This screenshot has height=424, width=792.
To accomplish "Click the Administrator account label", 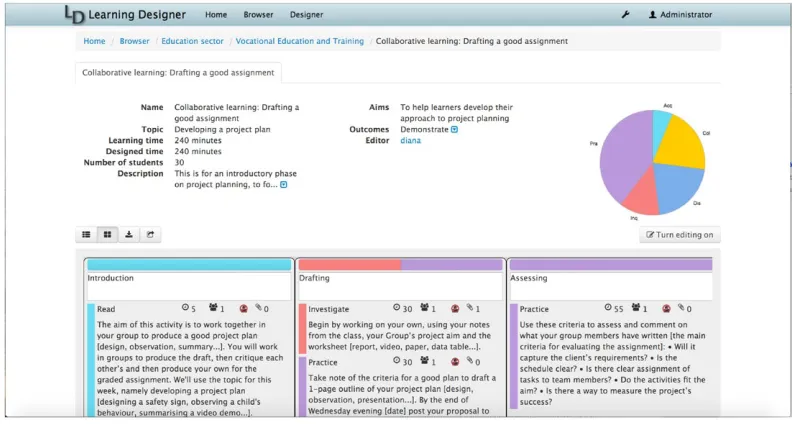I will (686, 15).
